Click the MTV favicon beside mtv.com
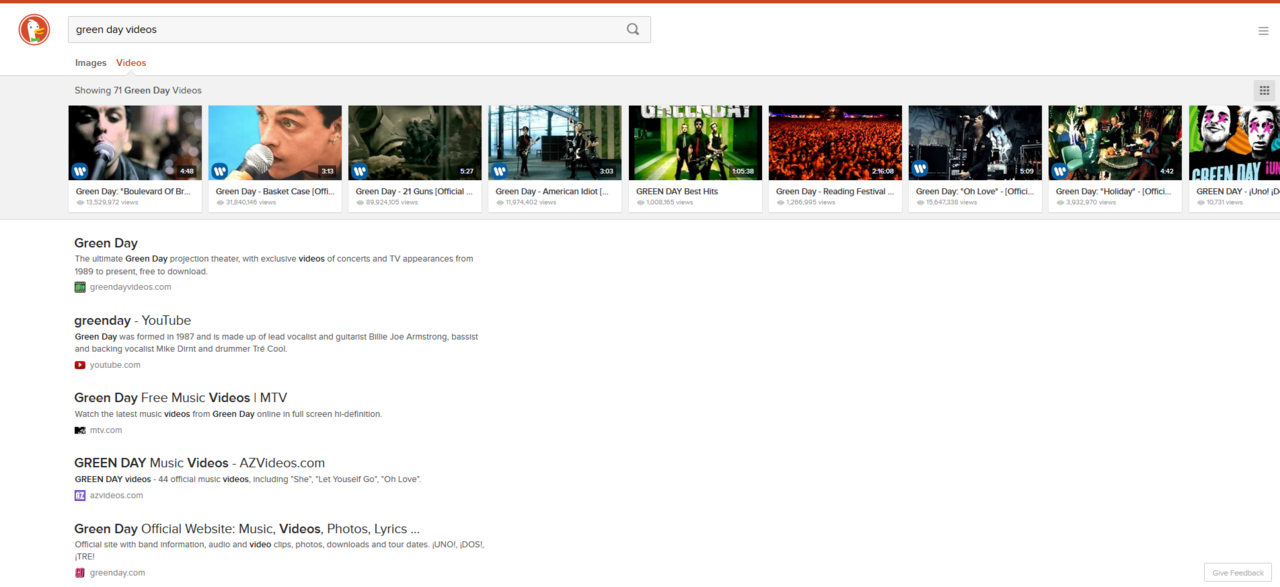The image size is (1280, 587). click(80, 430)
